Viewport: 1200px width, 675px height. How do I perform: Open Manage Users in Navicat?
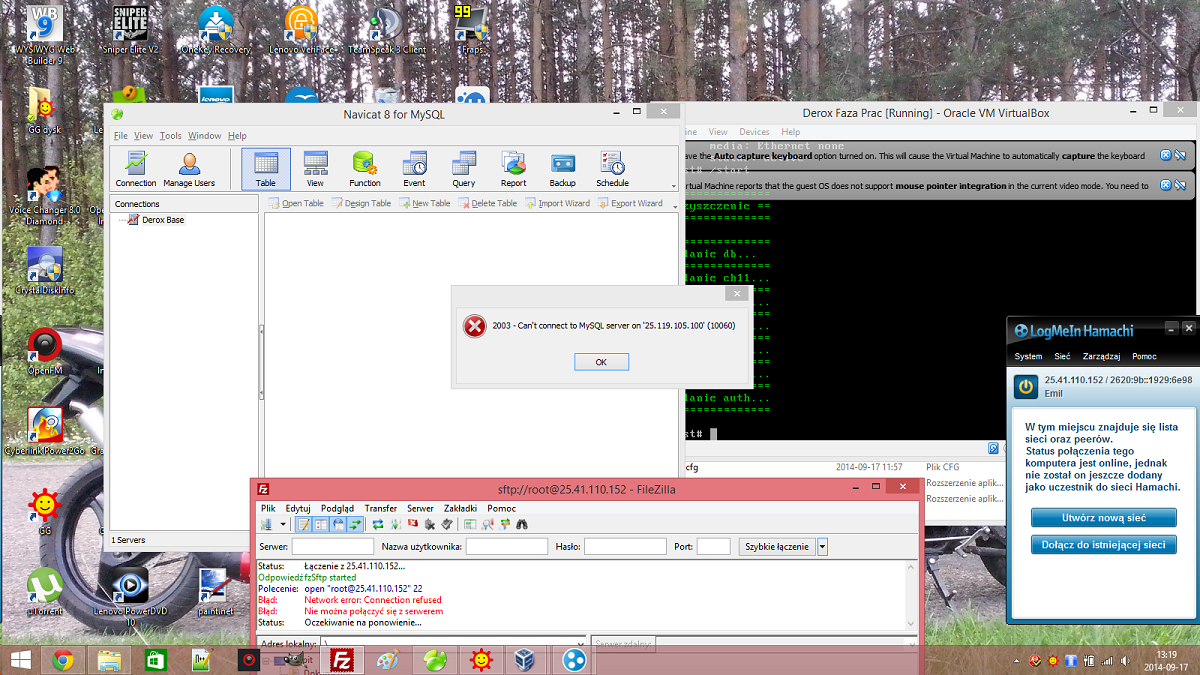tap(189, 169)
